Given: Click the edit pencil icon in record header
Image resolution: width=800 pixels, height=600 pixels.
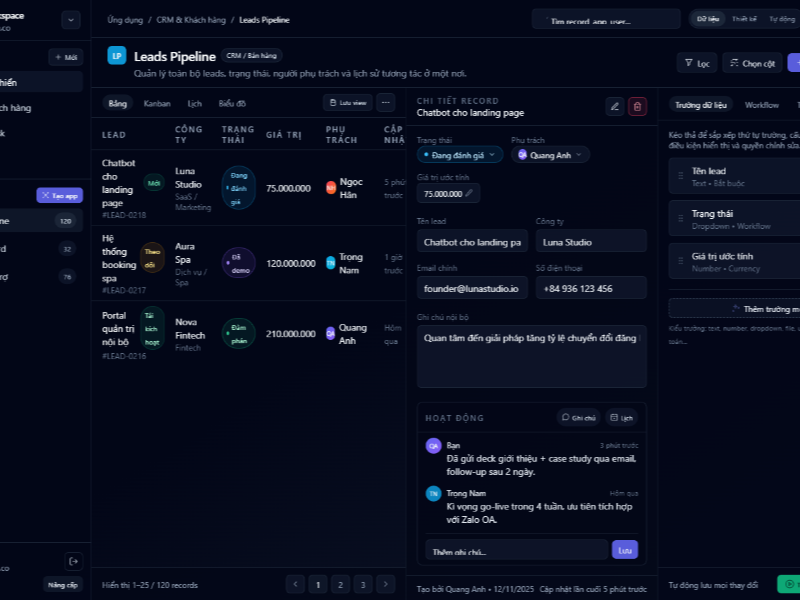Looking at the screenshot, I should point(615,106).
